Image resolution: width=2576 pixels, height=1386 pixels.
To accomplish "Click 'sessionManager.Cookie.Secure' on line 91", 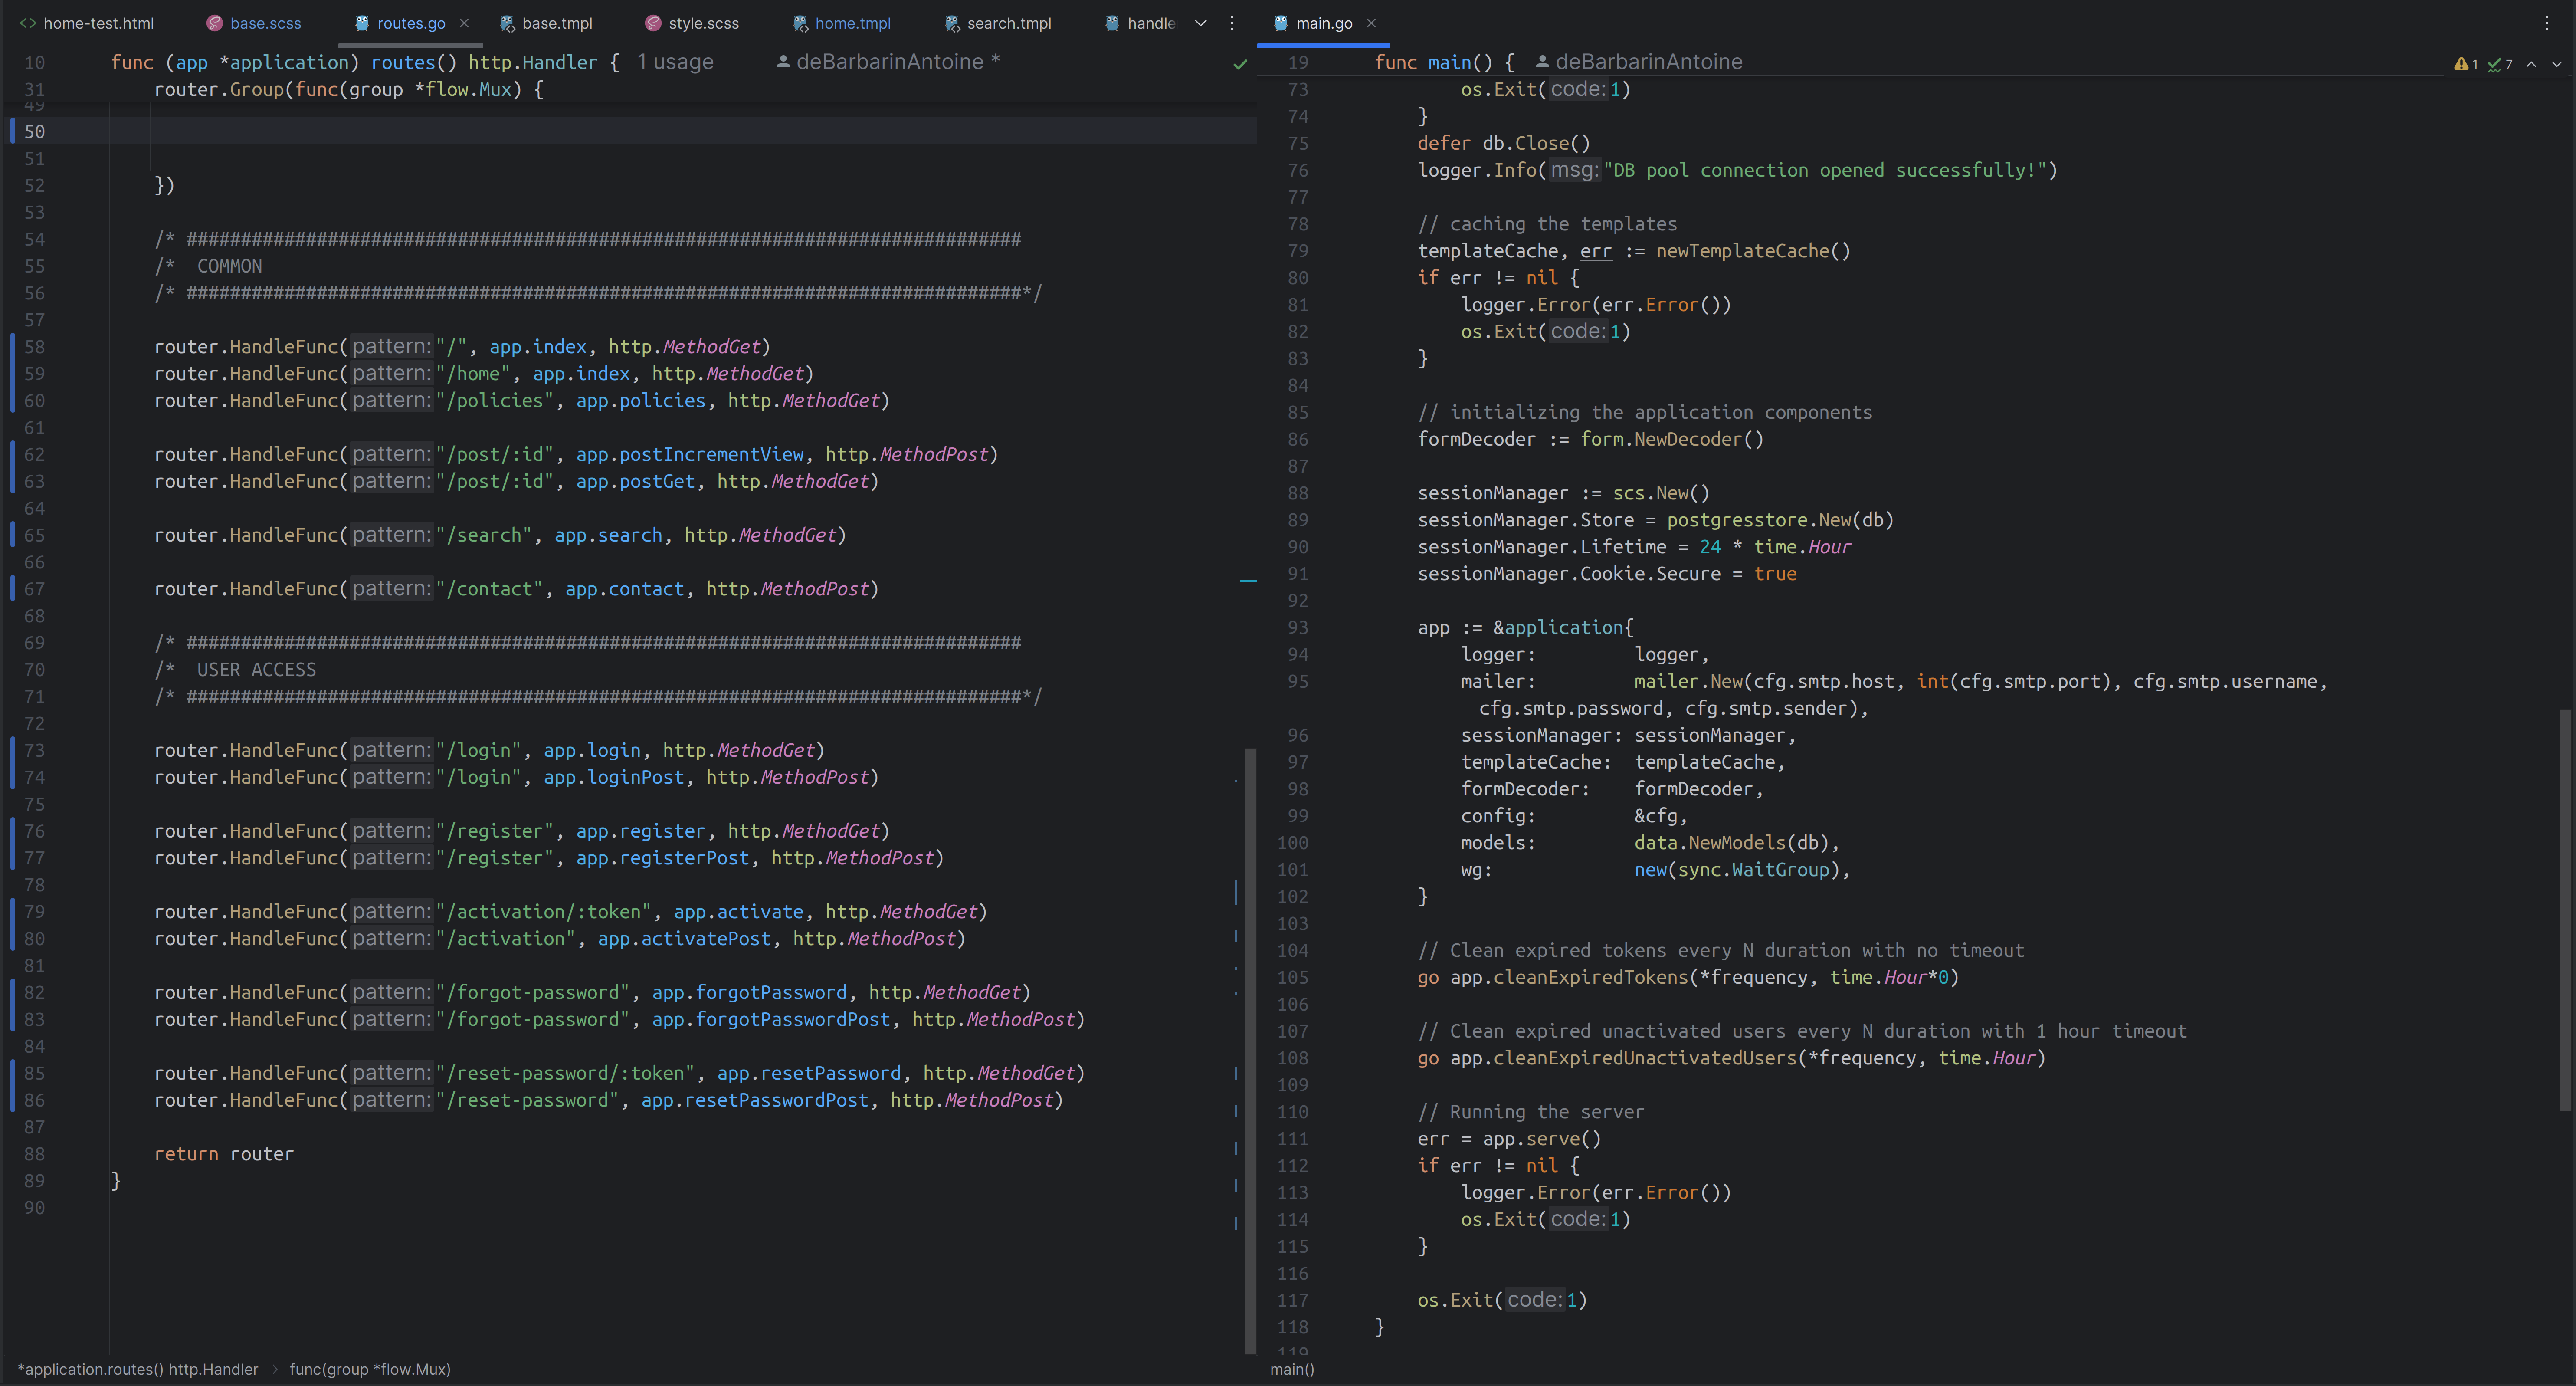I will tap(1569, 574).
